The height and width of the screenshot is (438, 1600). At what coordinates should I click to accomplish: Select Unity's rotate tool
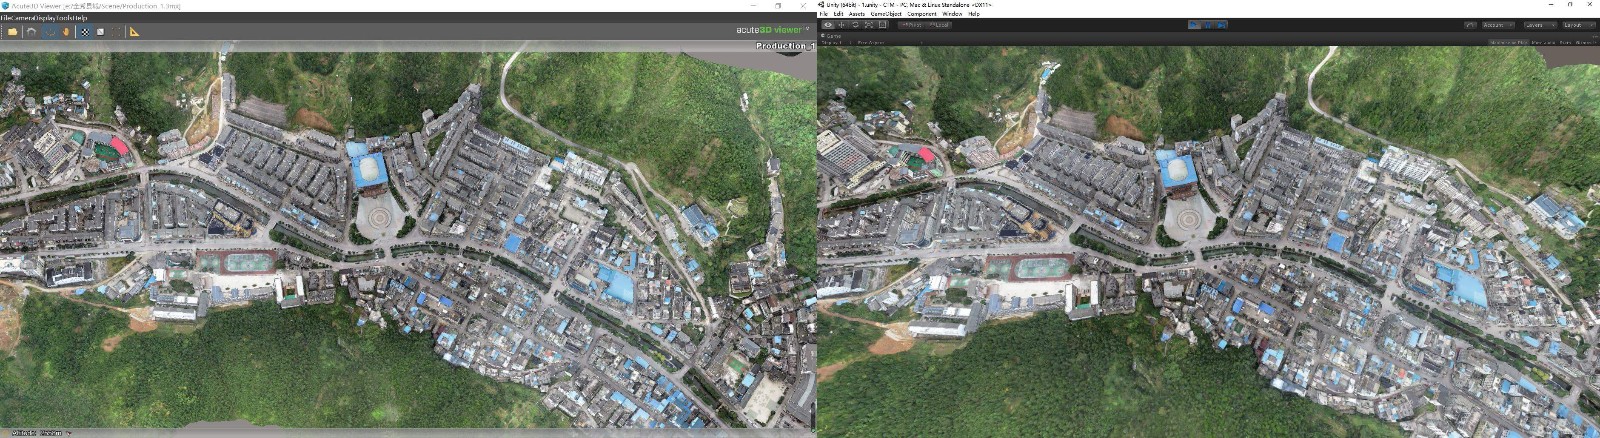[855, 25]
